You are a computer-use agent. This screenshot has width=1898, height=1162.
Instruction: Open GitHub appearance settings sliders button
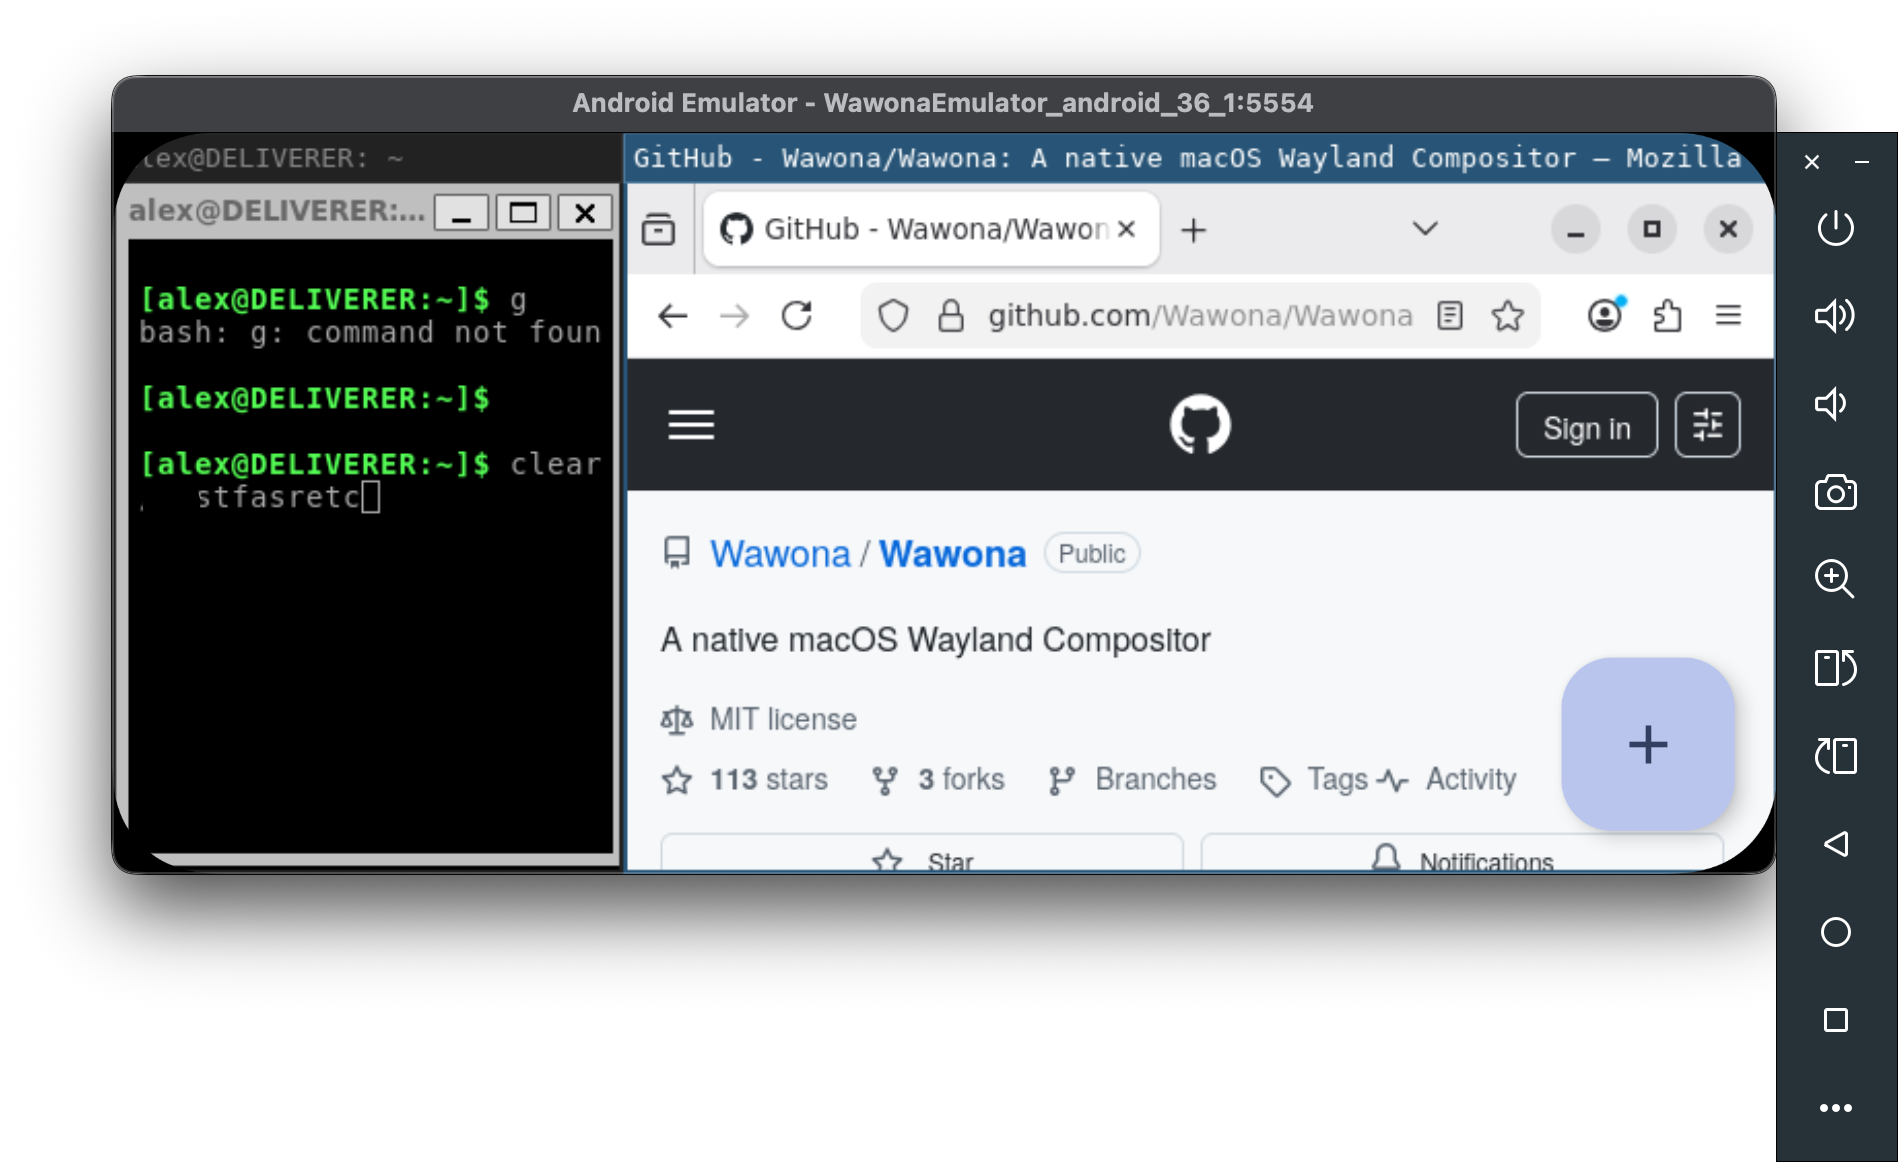(x=1707, y=425)
